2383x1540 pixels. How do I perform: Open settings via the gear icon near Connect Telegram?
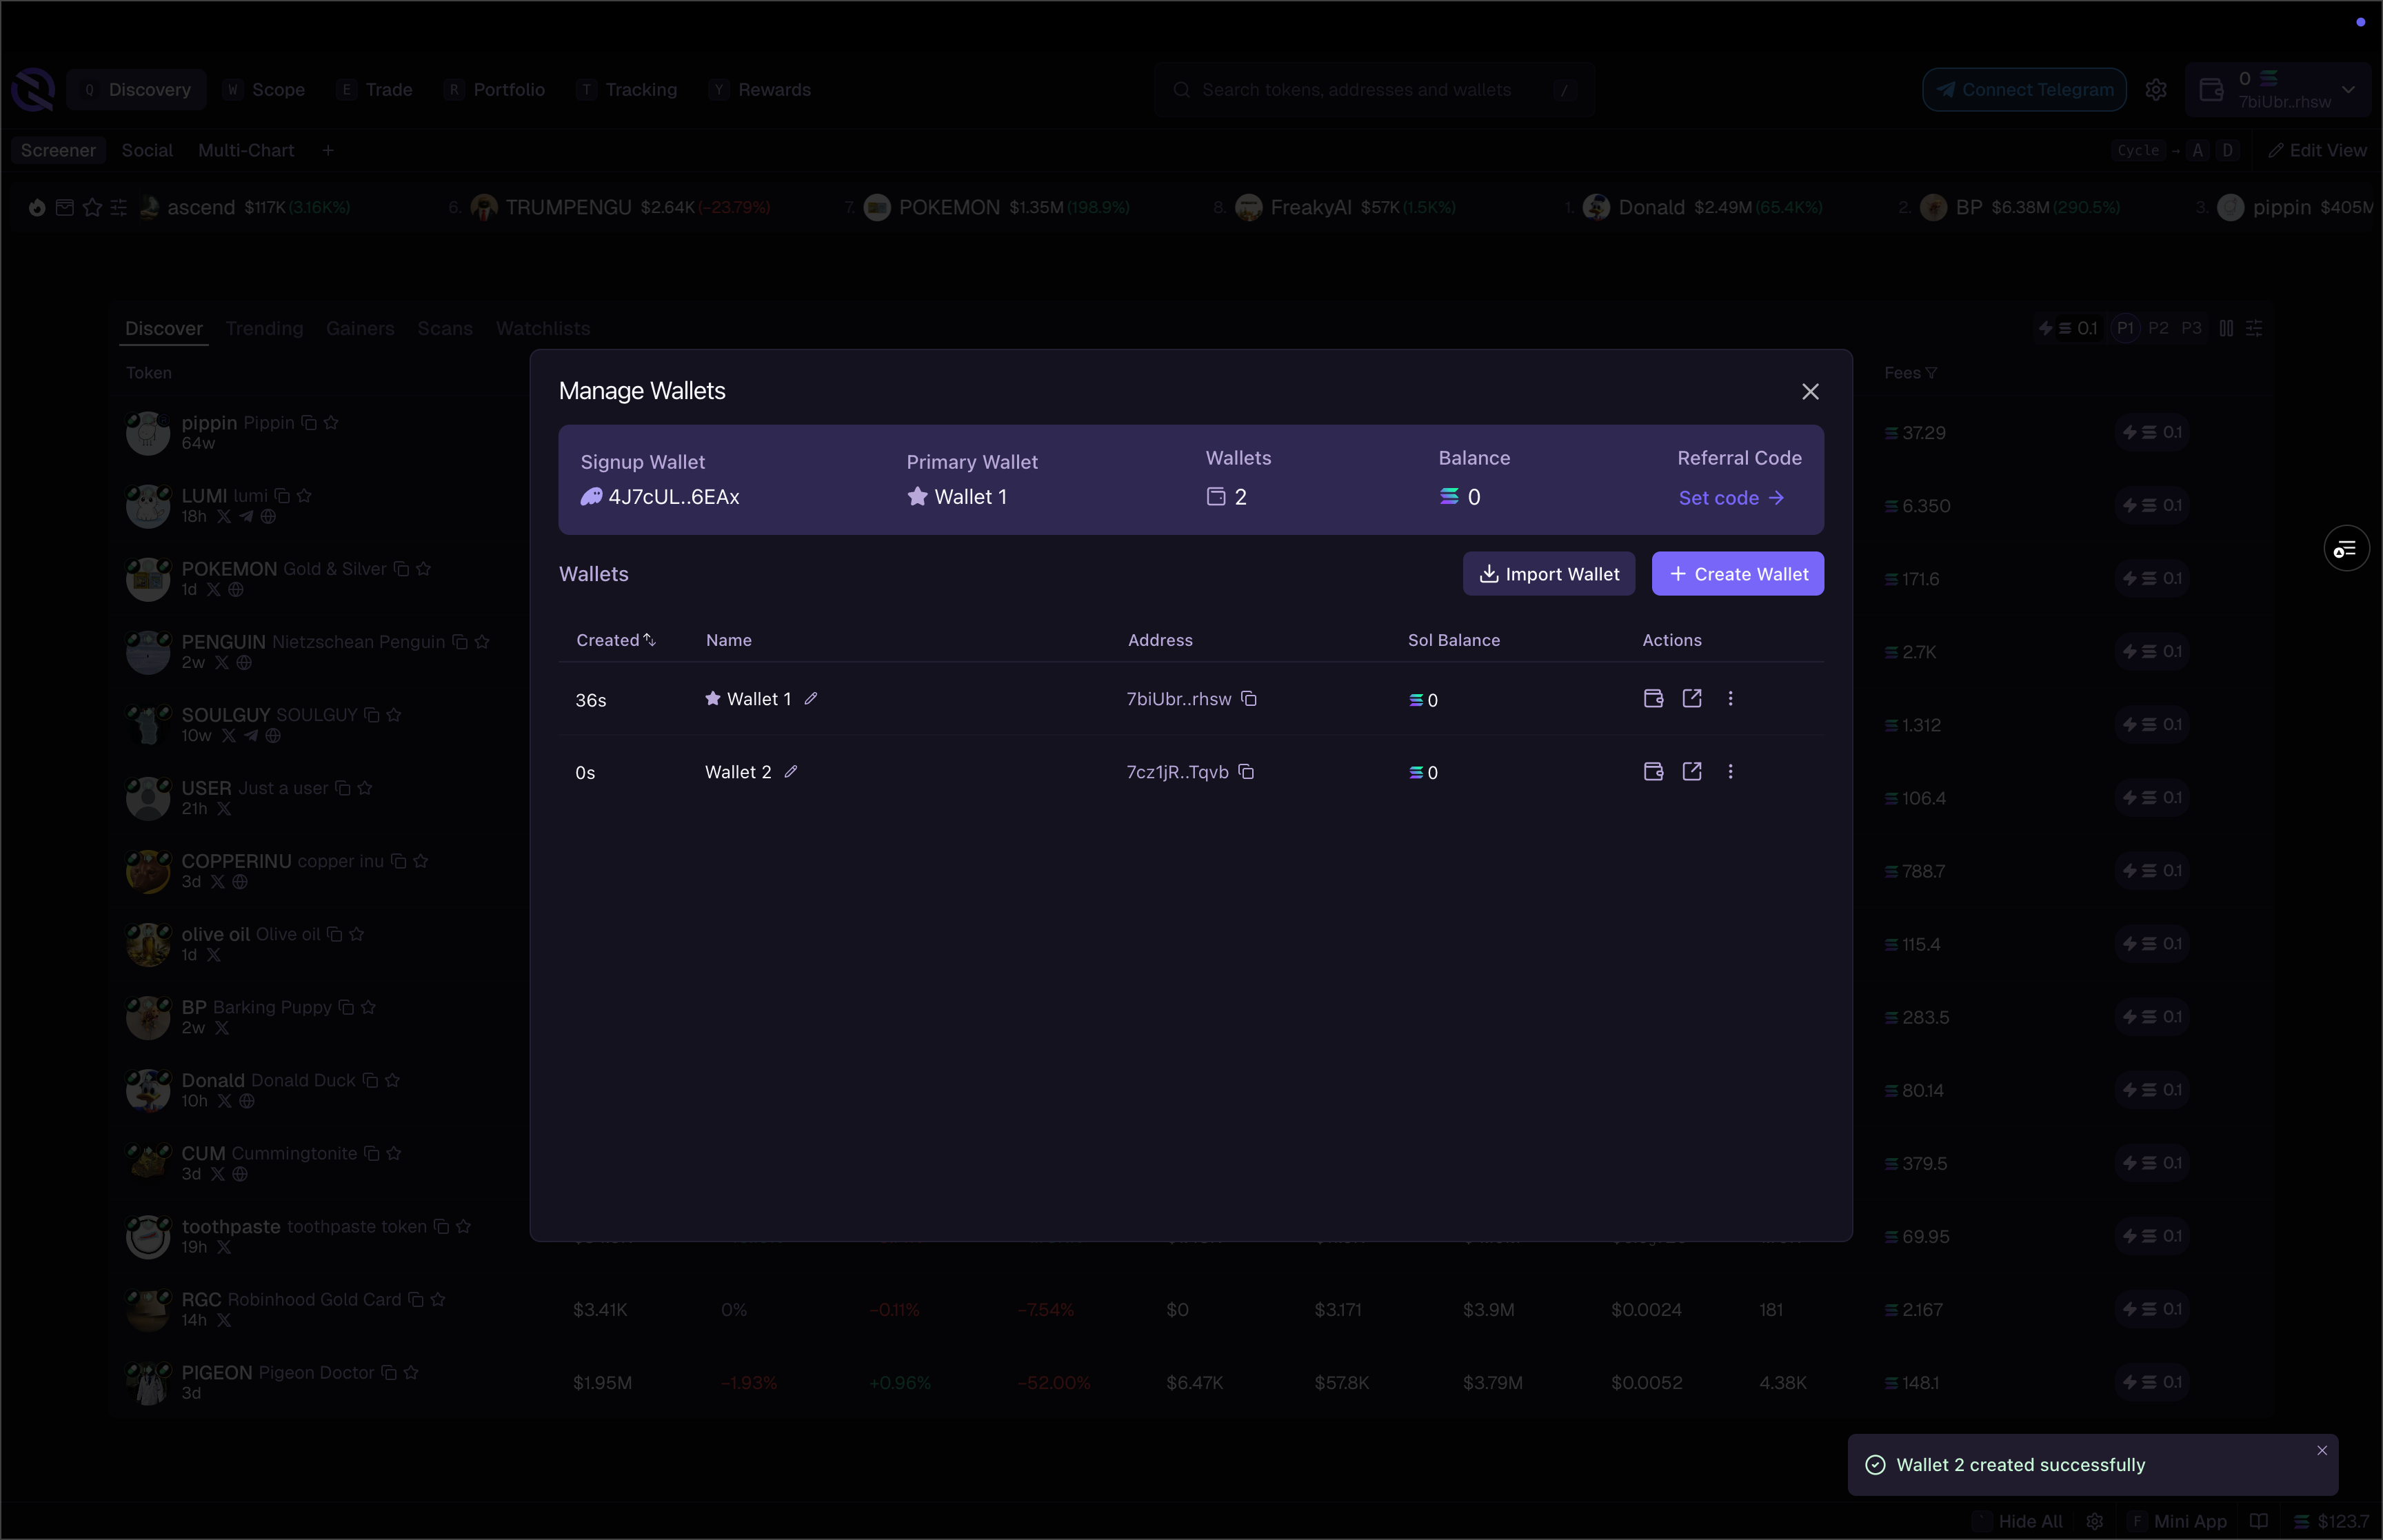pos(2156,89)
